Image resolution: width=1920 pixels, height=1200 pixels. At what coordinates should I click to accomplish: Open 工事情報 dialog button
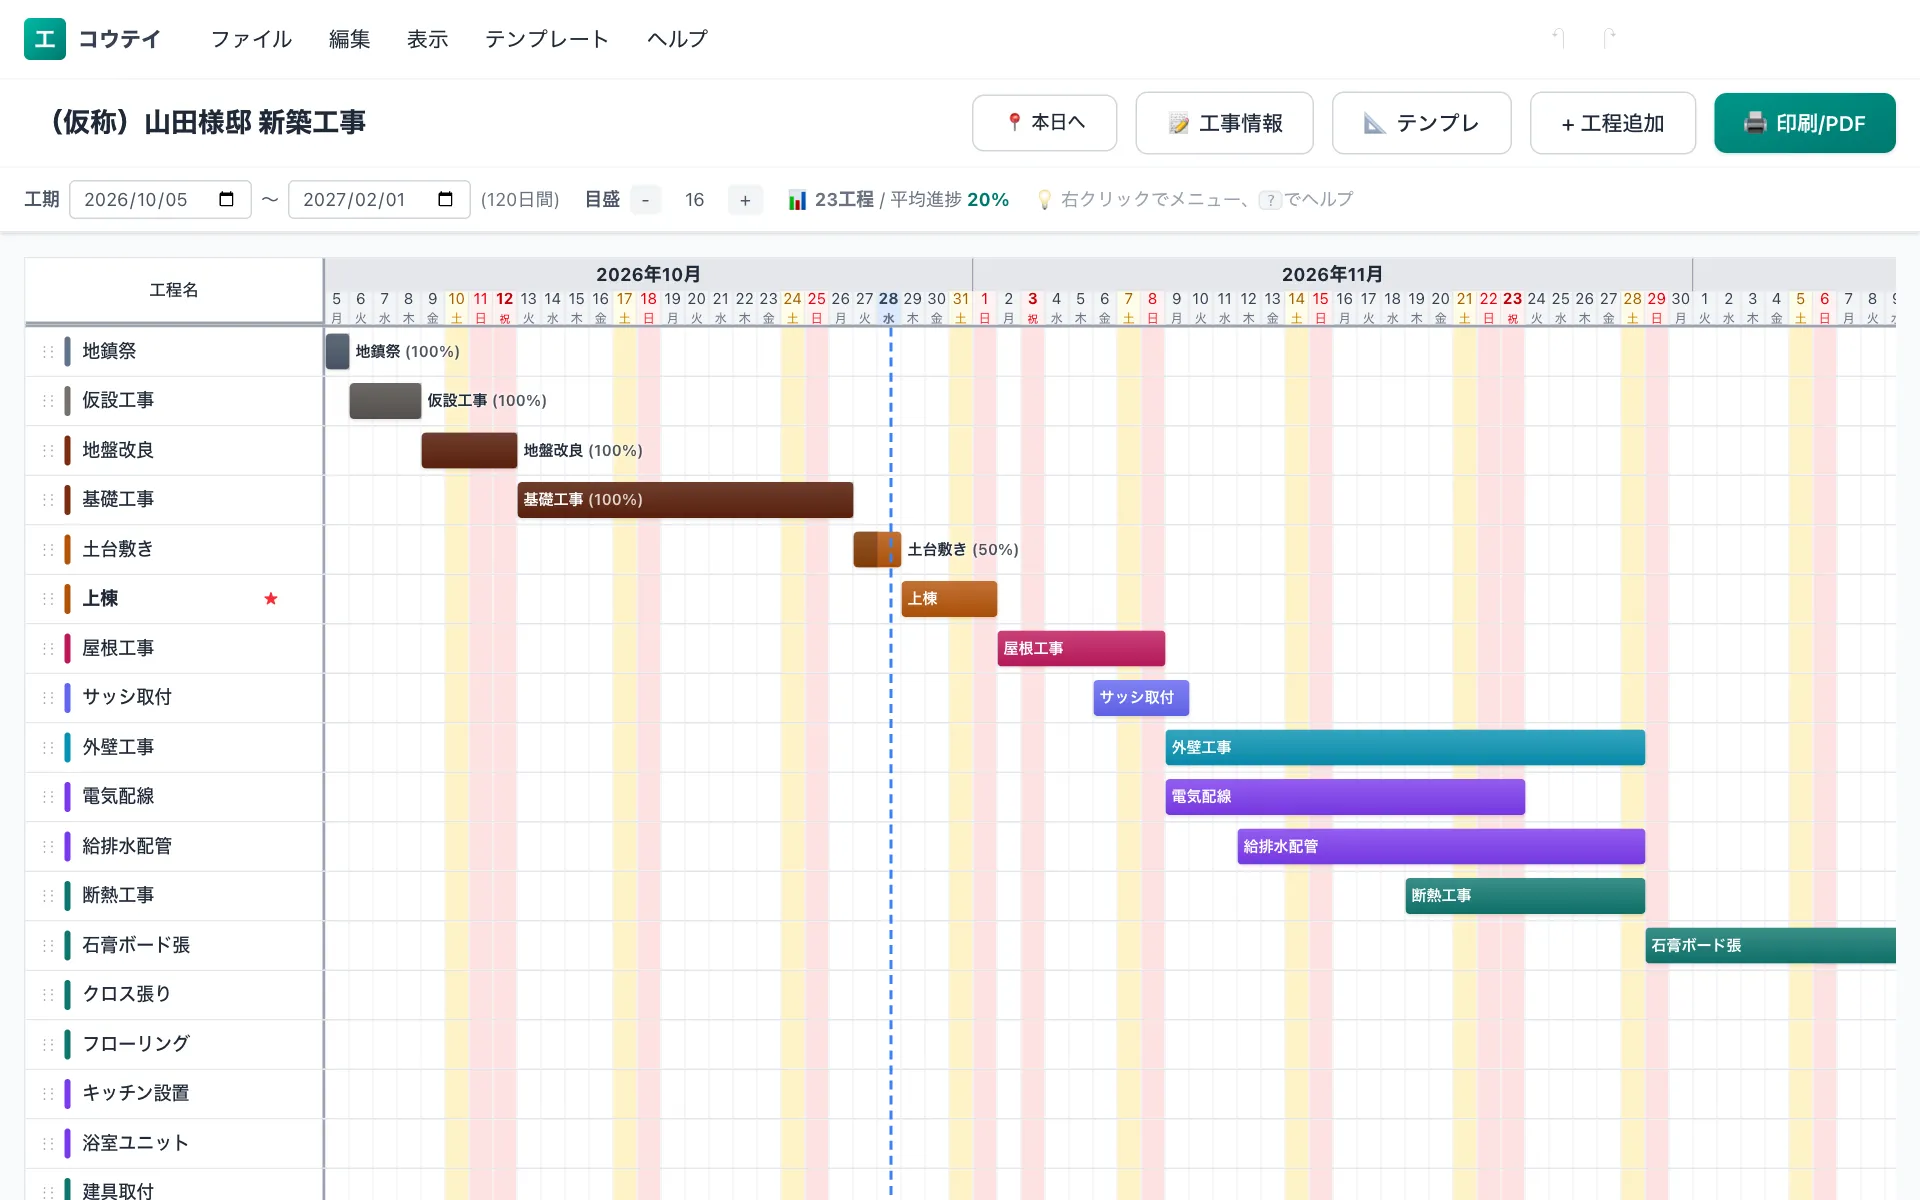click(1224, 123)
